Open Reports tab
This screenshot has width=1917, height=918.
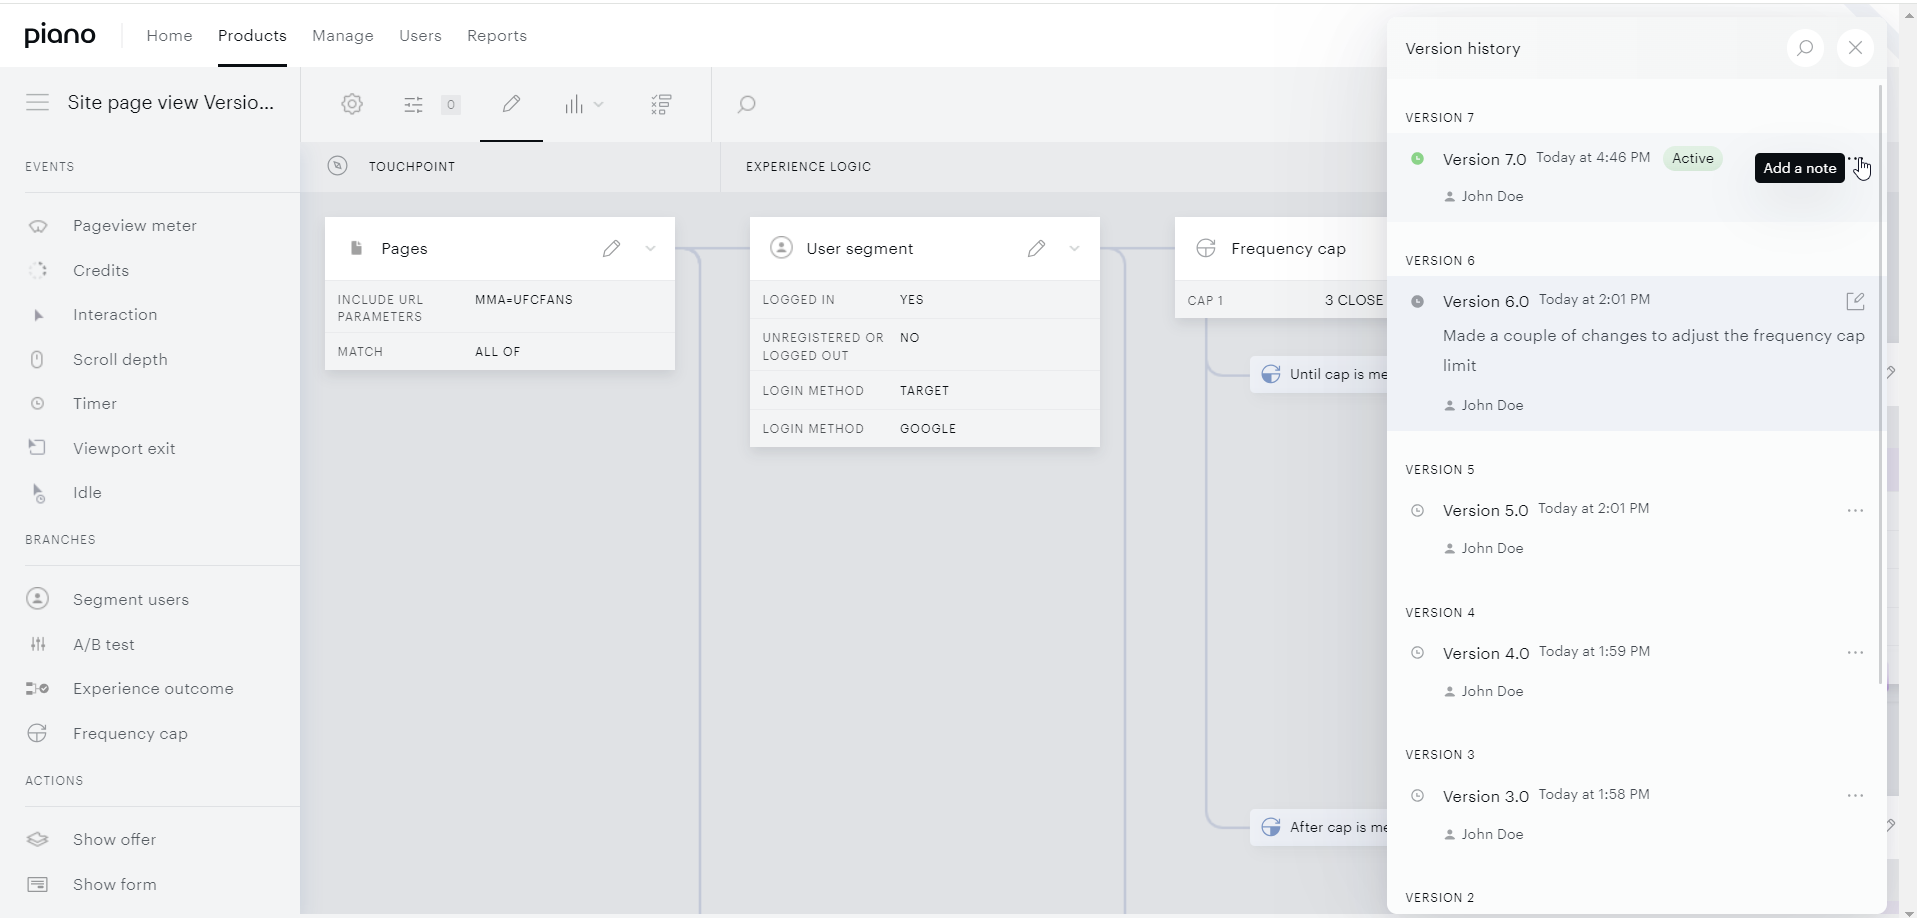[497, 35]
